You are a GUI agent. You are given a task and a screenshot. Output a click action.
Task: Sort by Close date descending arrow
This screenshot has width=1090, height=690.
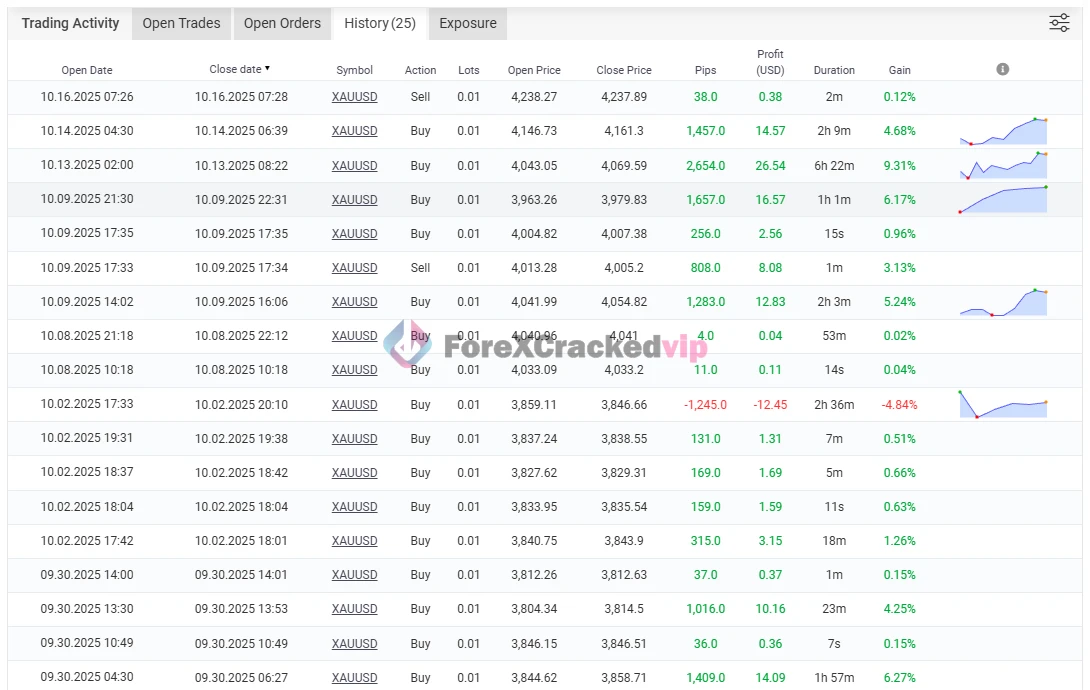click(267, 69)
